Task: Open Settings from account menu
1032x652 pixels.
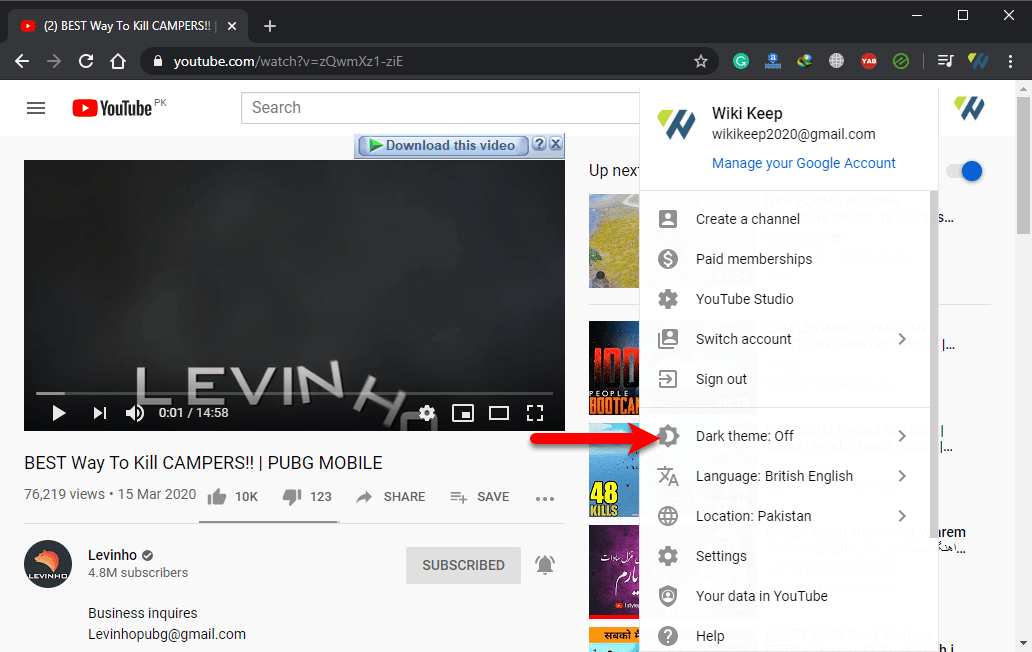Action: pyautogui.click(x=785, y=556)
